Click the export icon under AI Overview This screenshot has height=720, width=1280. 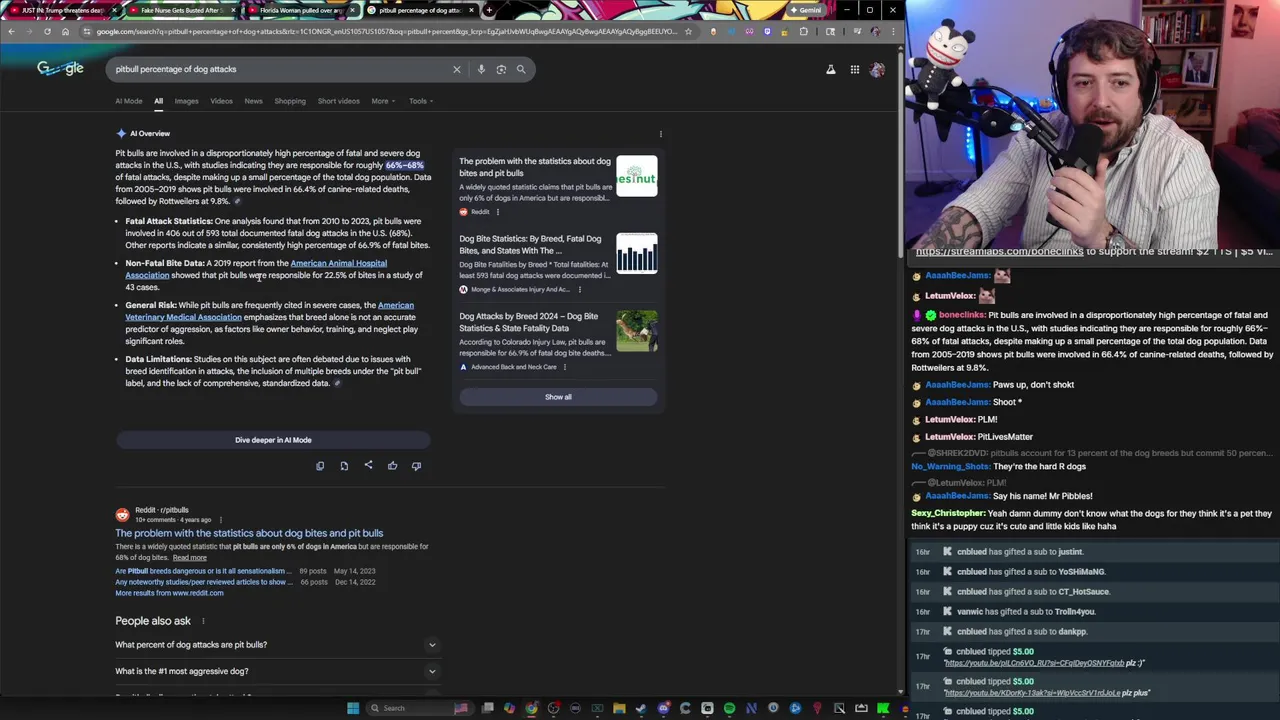344,465
